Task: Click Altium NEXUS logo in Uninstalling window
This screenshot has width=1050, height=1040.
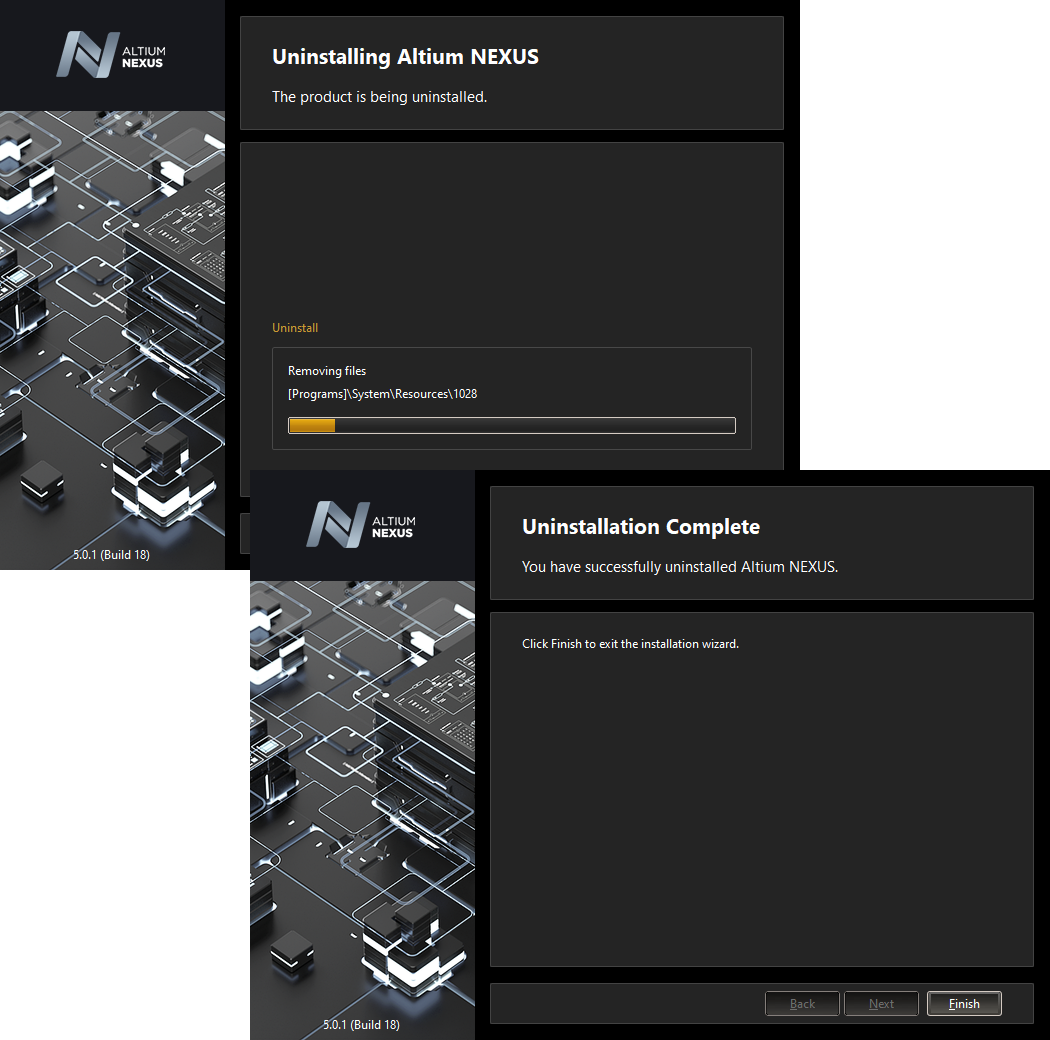Action: (x=111, y=56)
